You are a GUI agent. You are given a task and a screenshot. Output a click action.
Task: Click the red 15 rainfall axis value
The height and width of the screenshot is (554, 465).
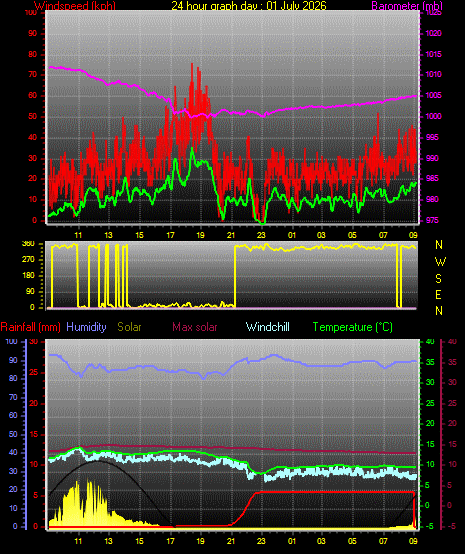34,435
